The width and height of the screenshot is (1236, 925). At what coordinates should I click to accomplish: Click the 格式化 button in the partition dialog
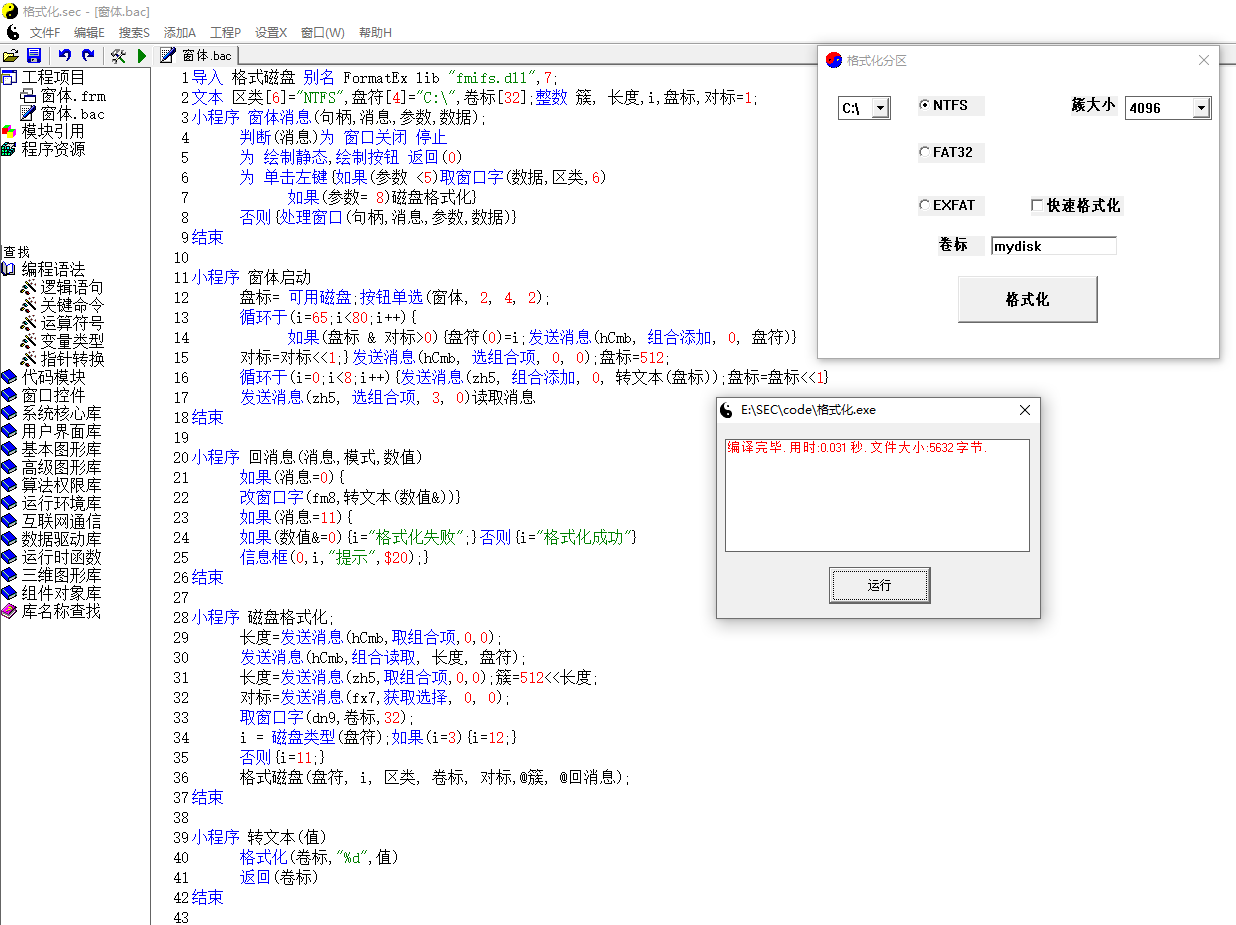tap(1027, 299)
